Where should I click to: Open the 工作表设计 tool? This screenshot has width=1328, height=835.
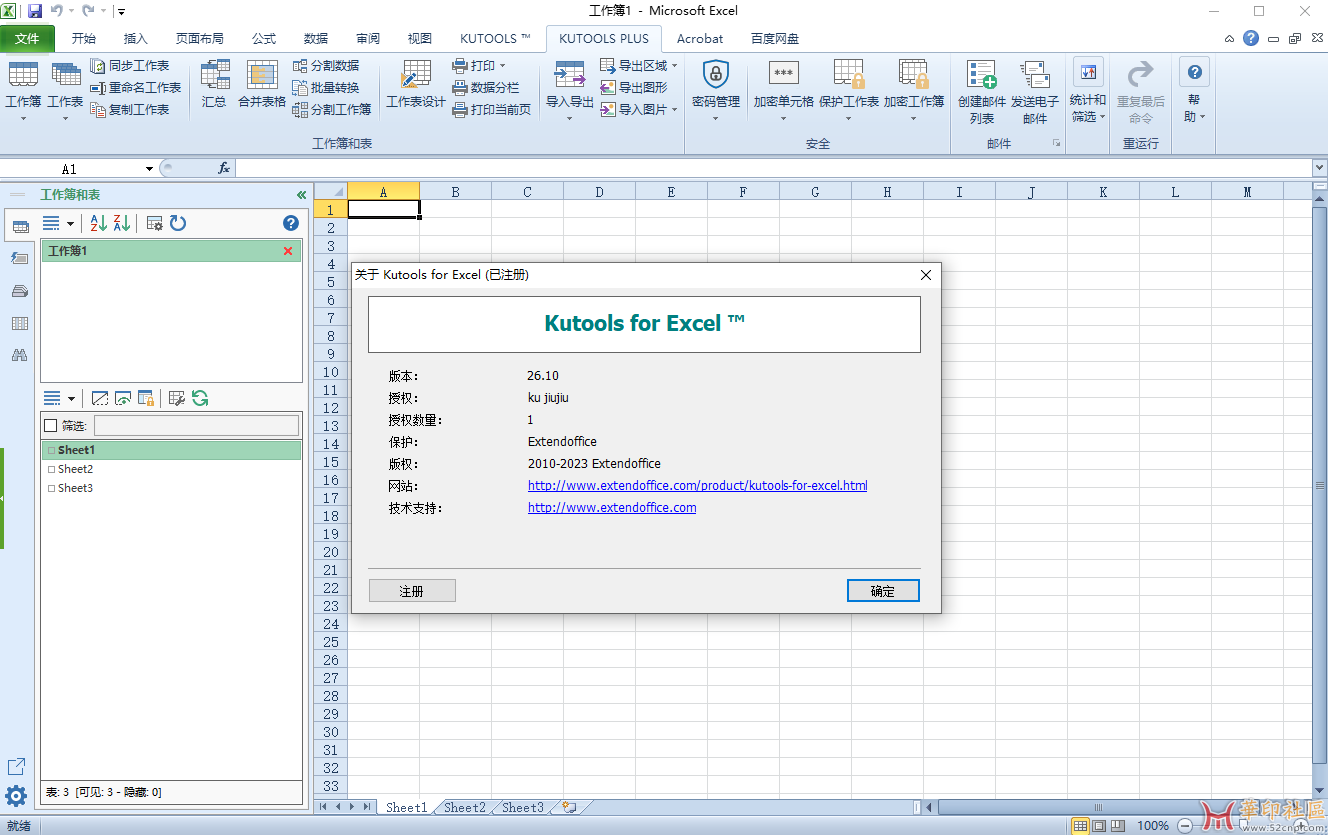(416, 85)
